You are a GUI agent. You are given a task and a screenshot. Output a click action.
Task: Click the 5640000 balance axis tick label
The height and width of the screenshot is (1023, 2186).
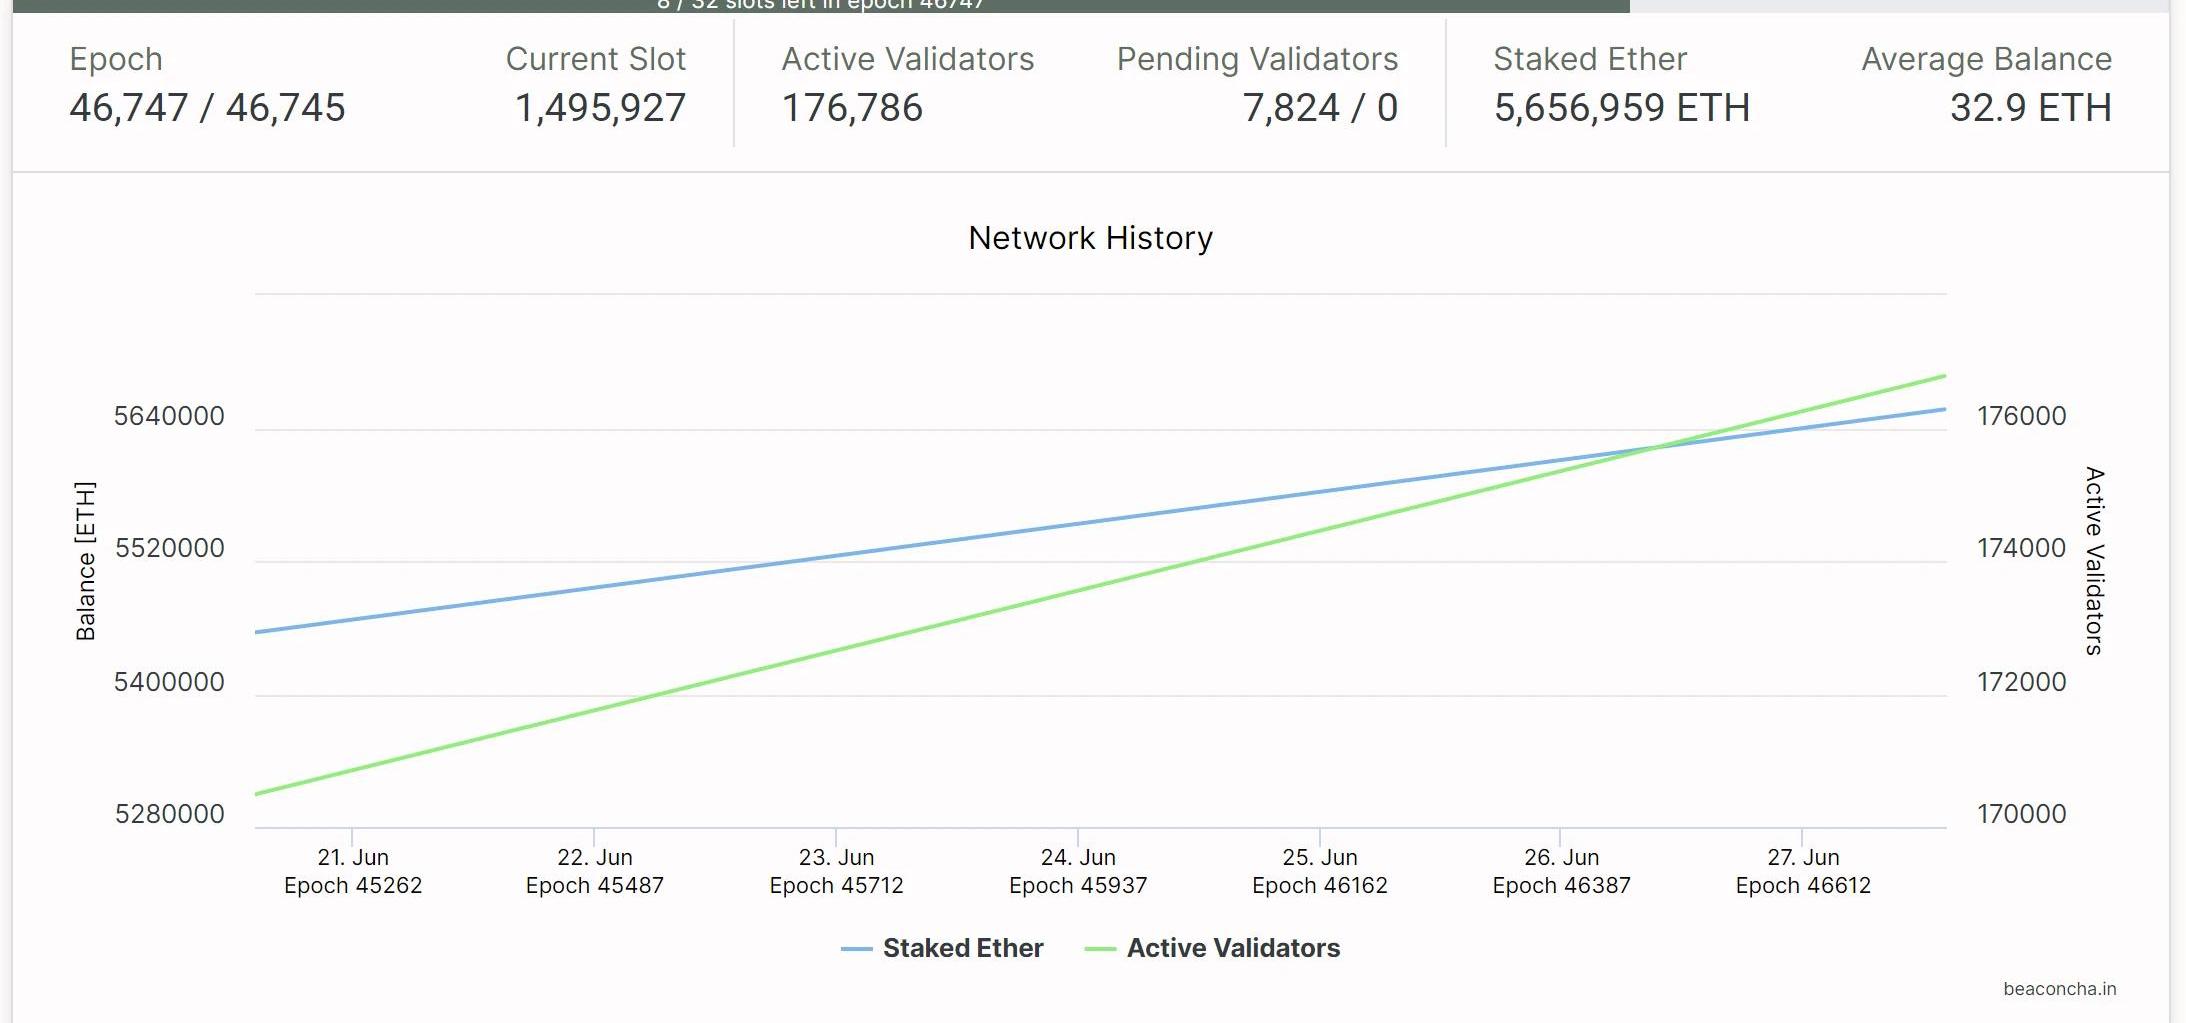pyautogui.click(x=169, y=416)
